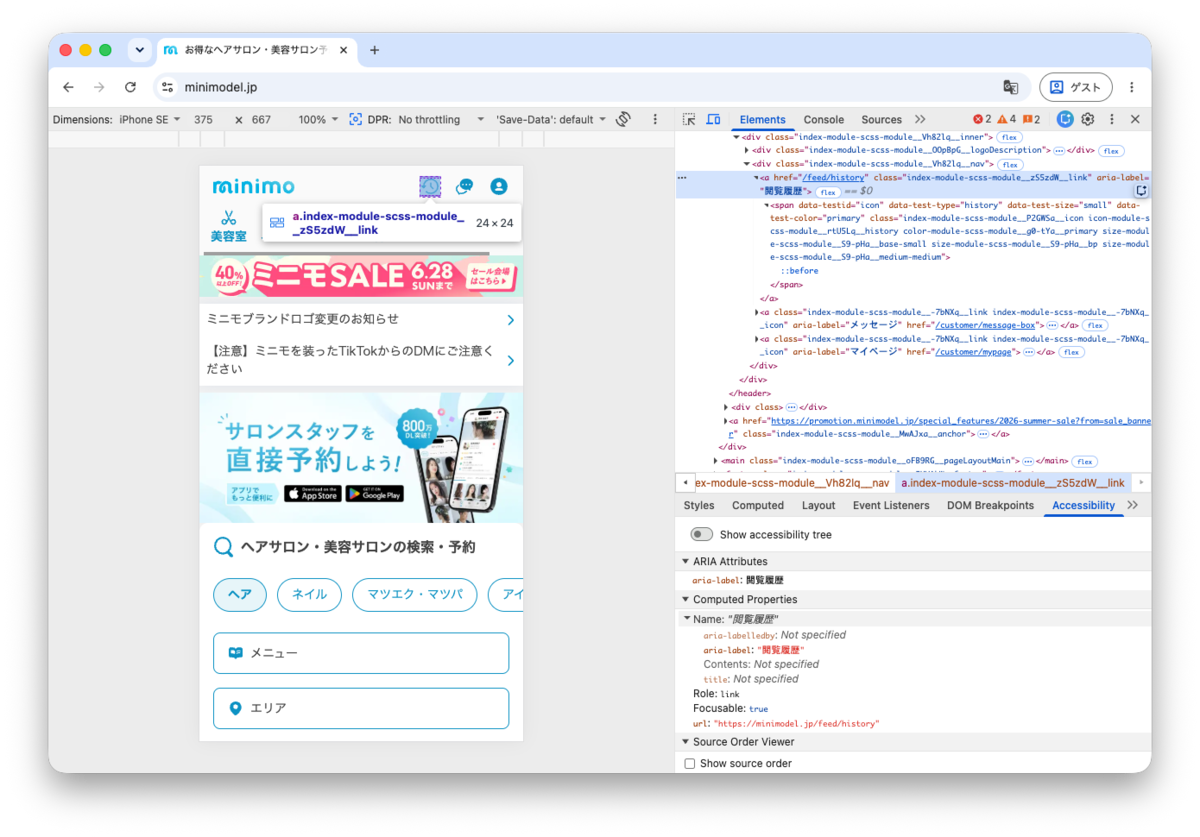This screenshot has width=1200, height=837.
Task: Collapse the ARIA Attributes section
Action: [x=685, y=561]
